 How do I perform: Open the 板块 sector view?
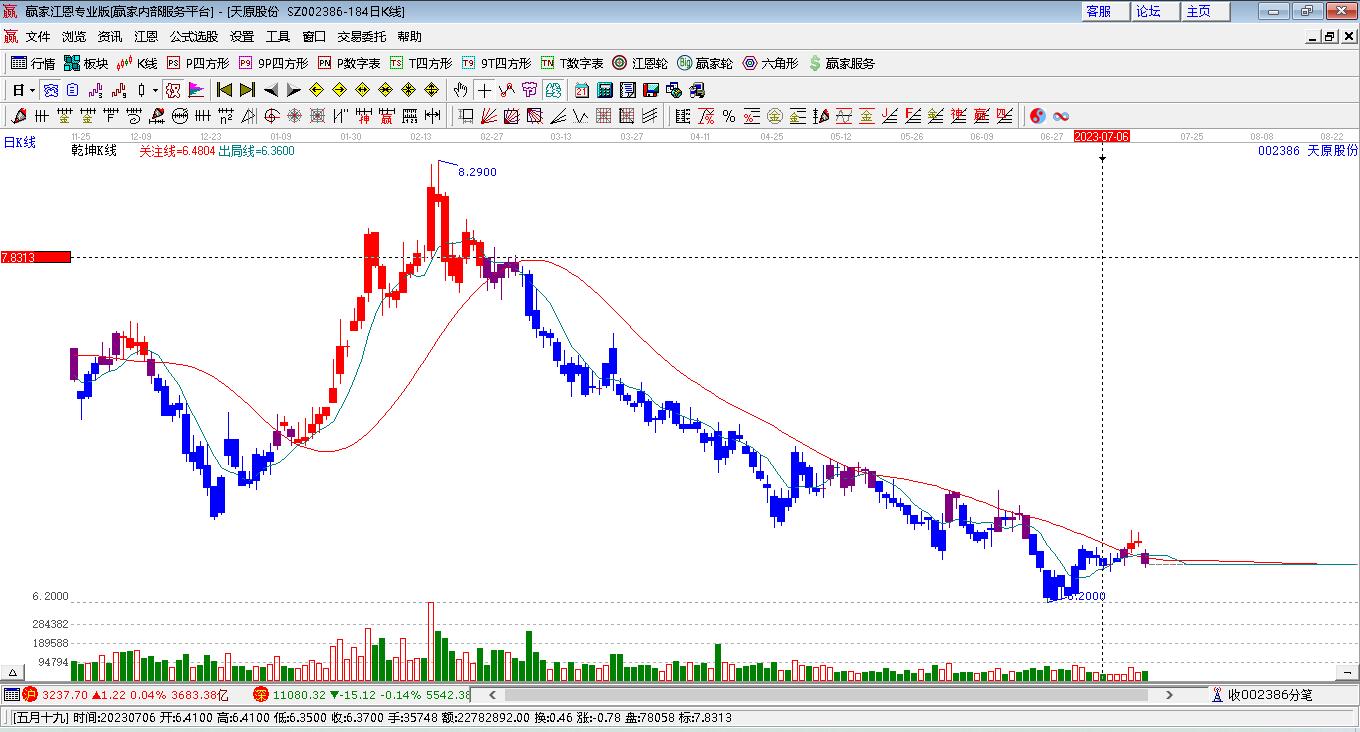click(x=86, y=63)
